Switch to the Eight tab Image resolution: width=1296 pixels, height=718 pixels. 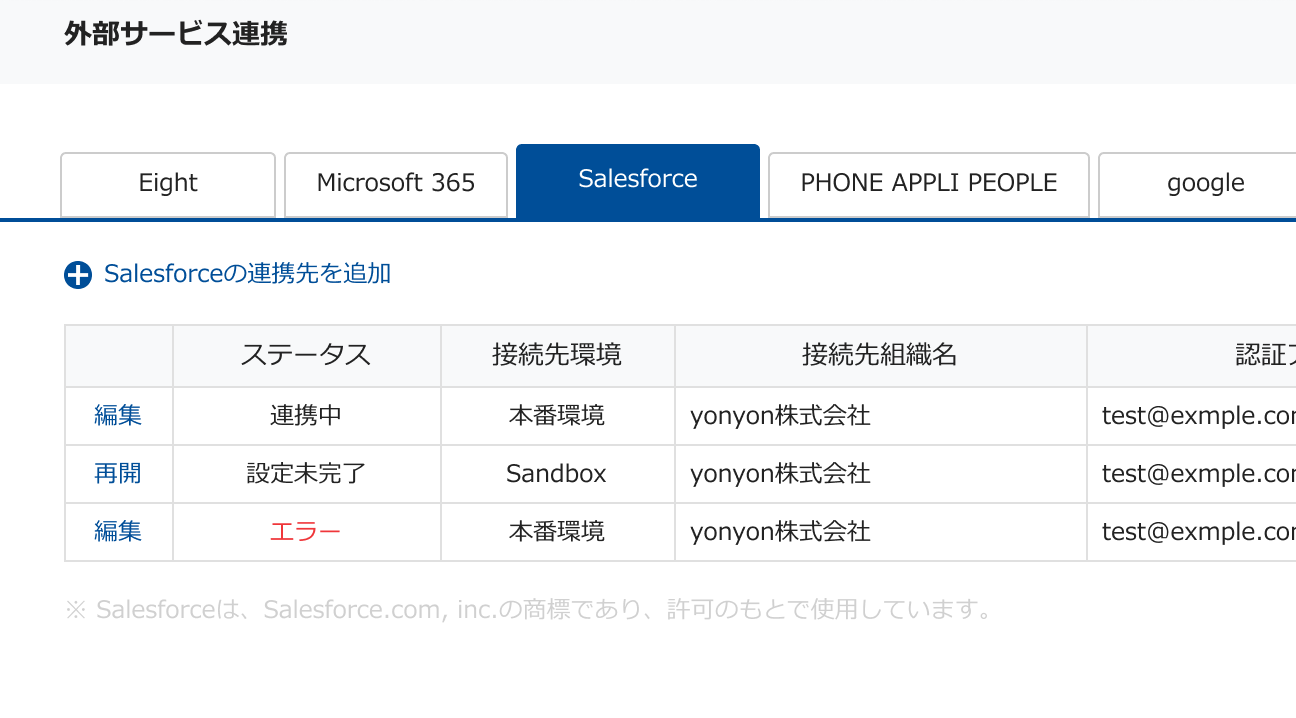point(168,184)
